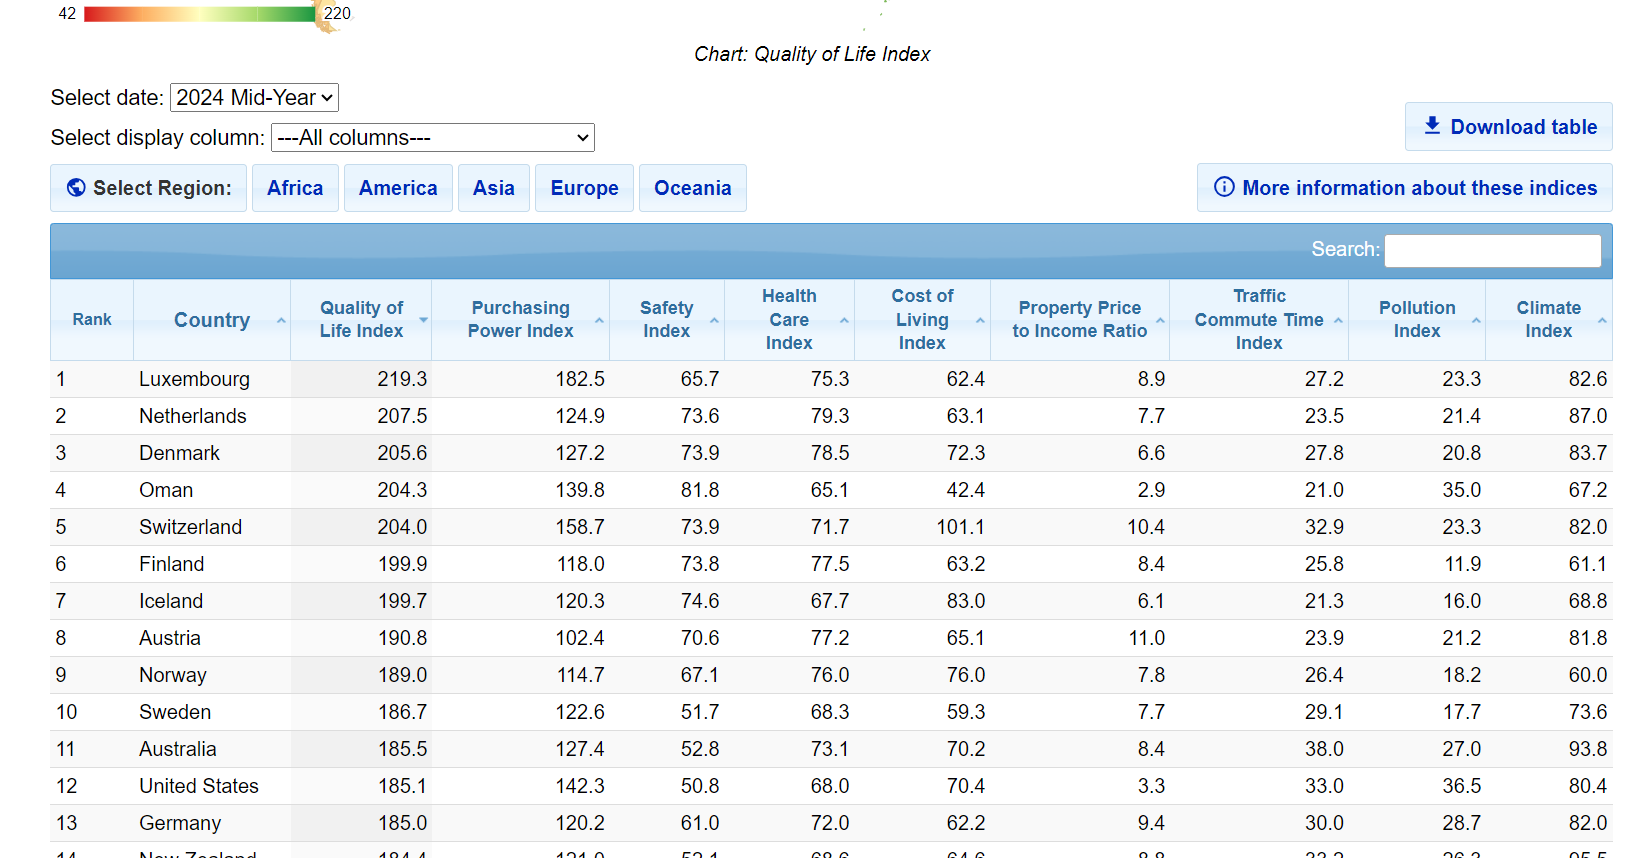Click the Select Region button
The height and width of the screenshot is (858, 1647).
click(148, 188)
